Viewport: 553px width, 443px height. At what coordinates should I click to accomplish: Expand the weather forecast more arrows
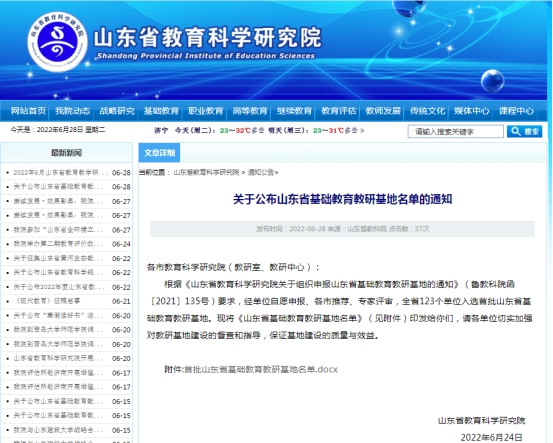362,131
